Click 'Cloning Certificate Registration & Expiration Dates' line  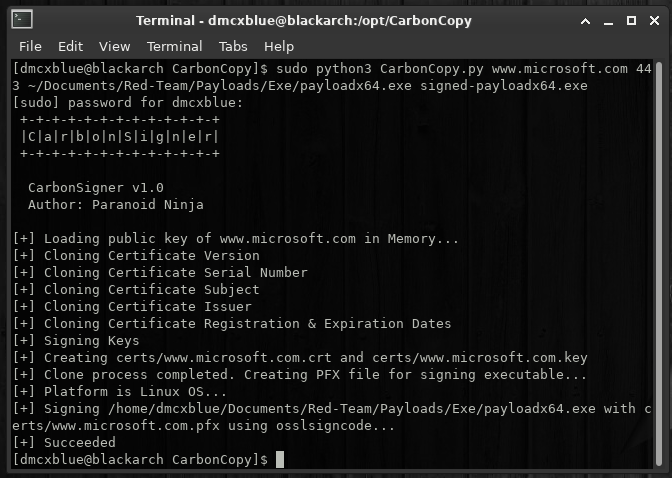coord(232,324)
